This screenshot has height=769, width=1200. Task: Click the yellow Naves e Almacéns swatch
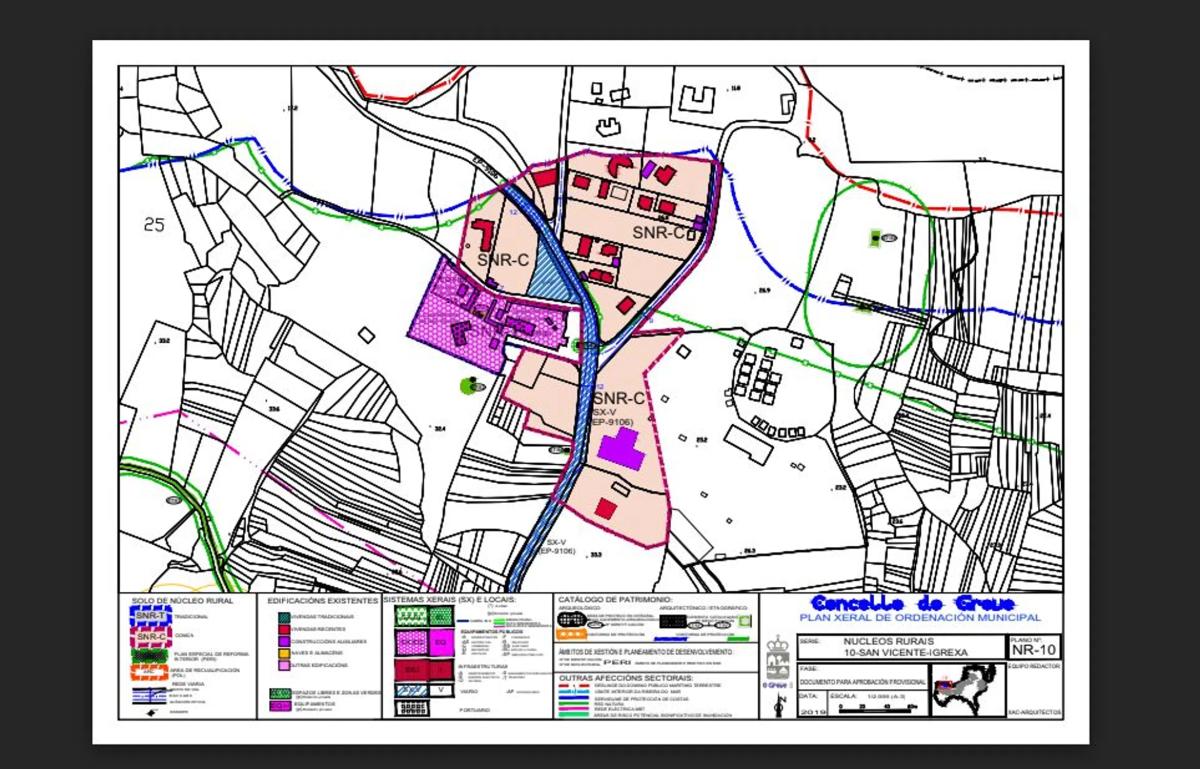click(x=284, y=652)
